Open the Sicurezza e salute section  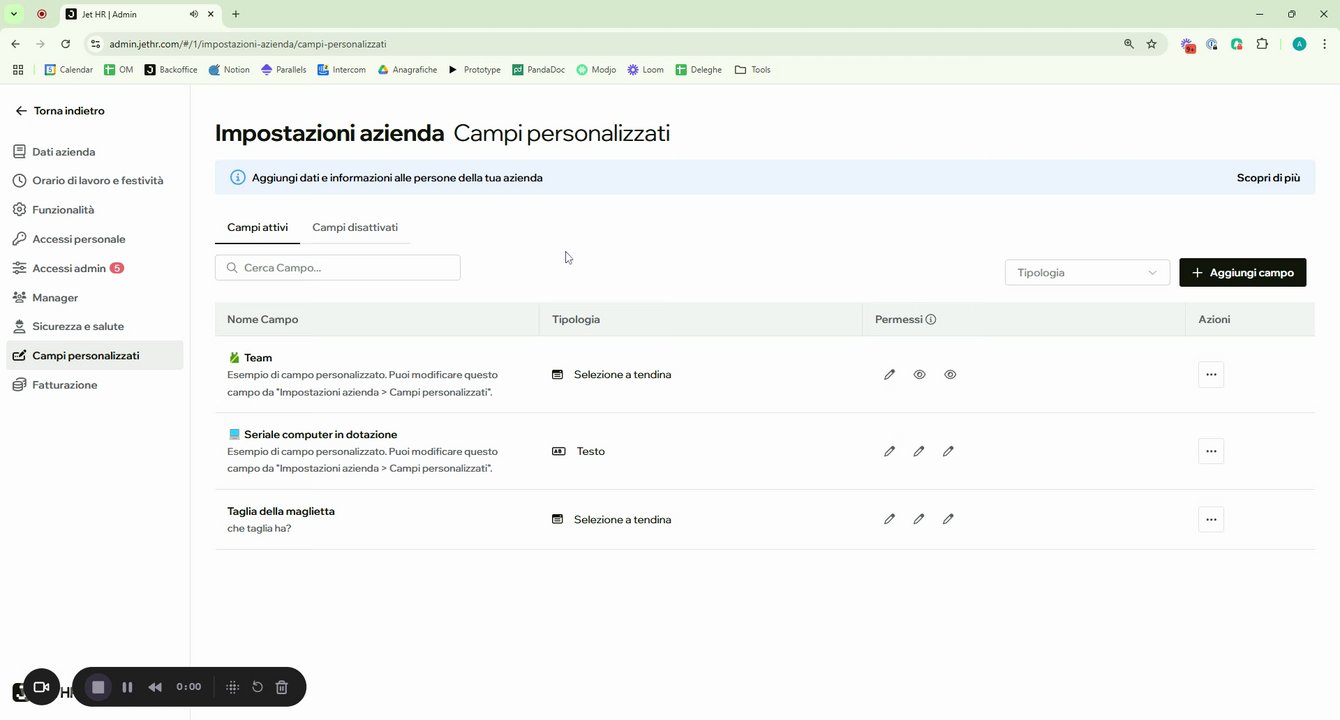pos(78,326)
